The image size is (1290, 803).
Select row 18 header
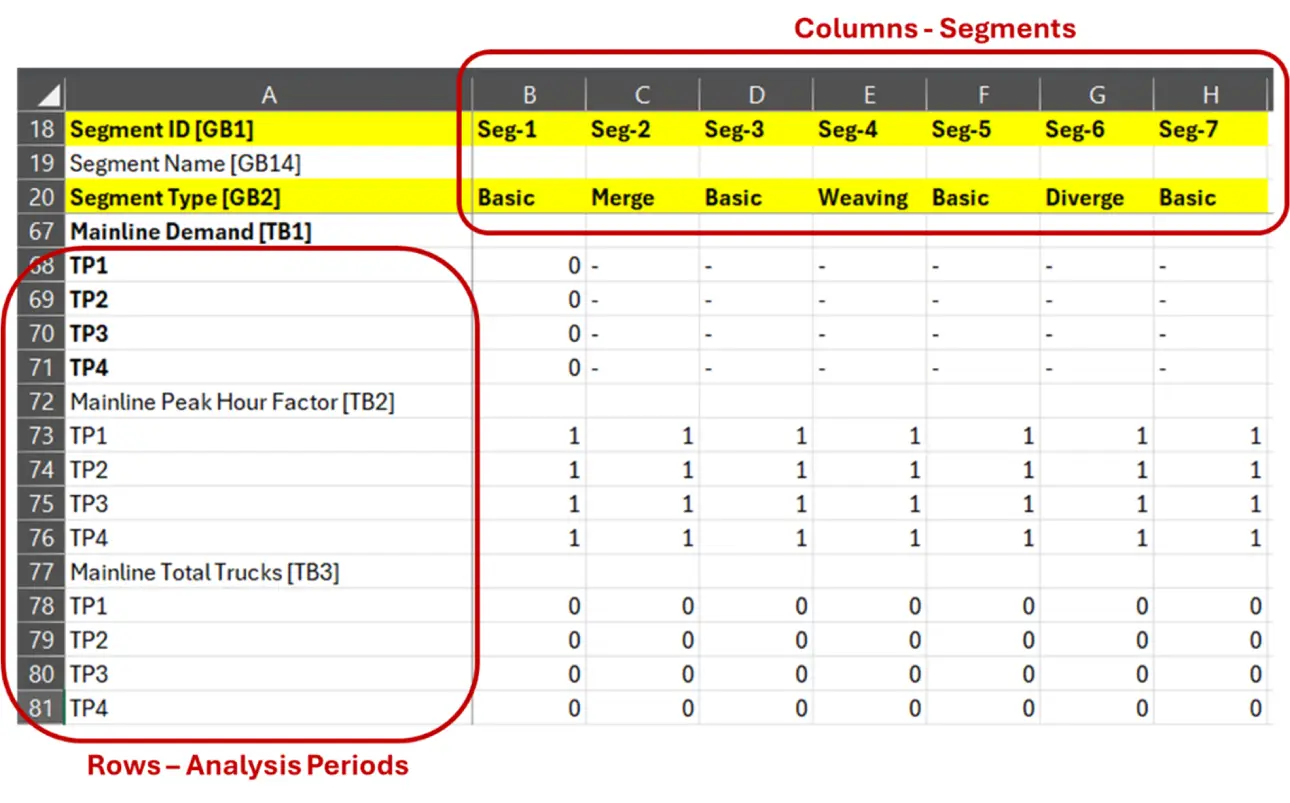(42, 129)
